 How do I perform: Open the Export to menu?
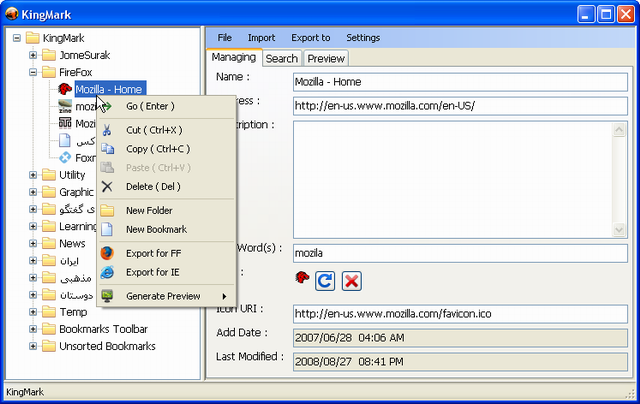311,38
